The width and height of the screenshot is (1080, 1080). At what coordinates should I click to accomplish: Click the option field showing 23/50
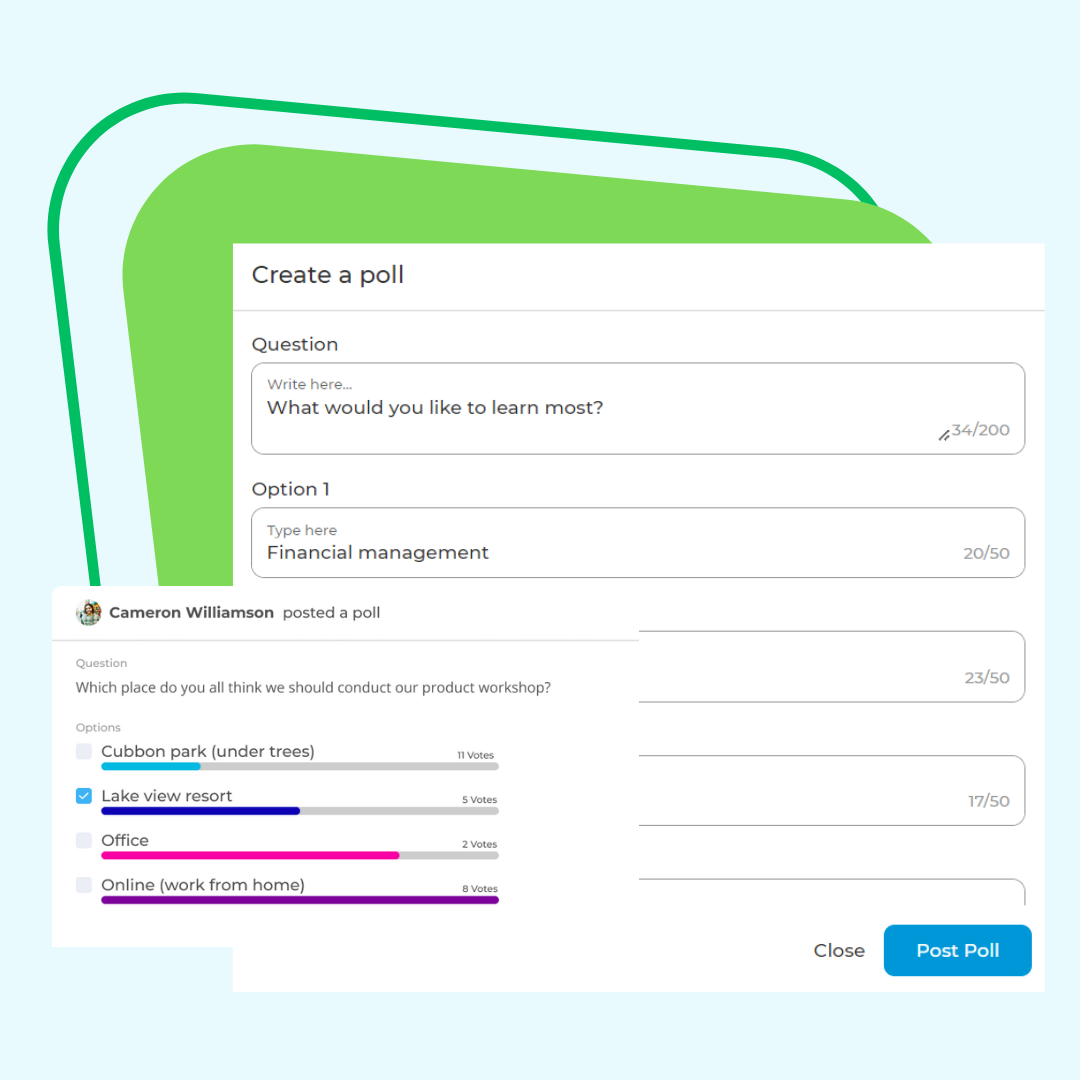(831, 667)
